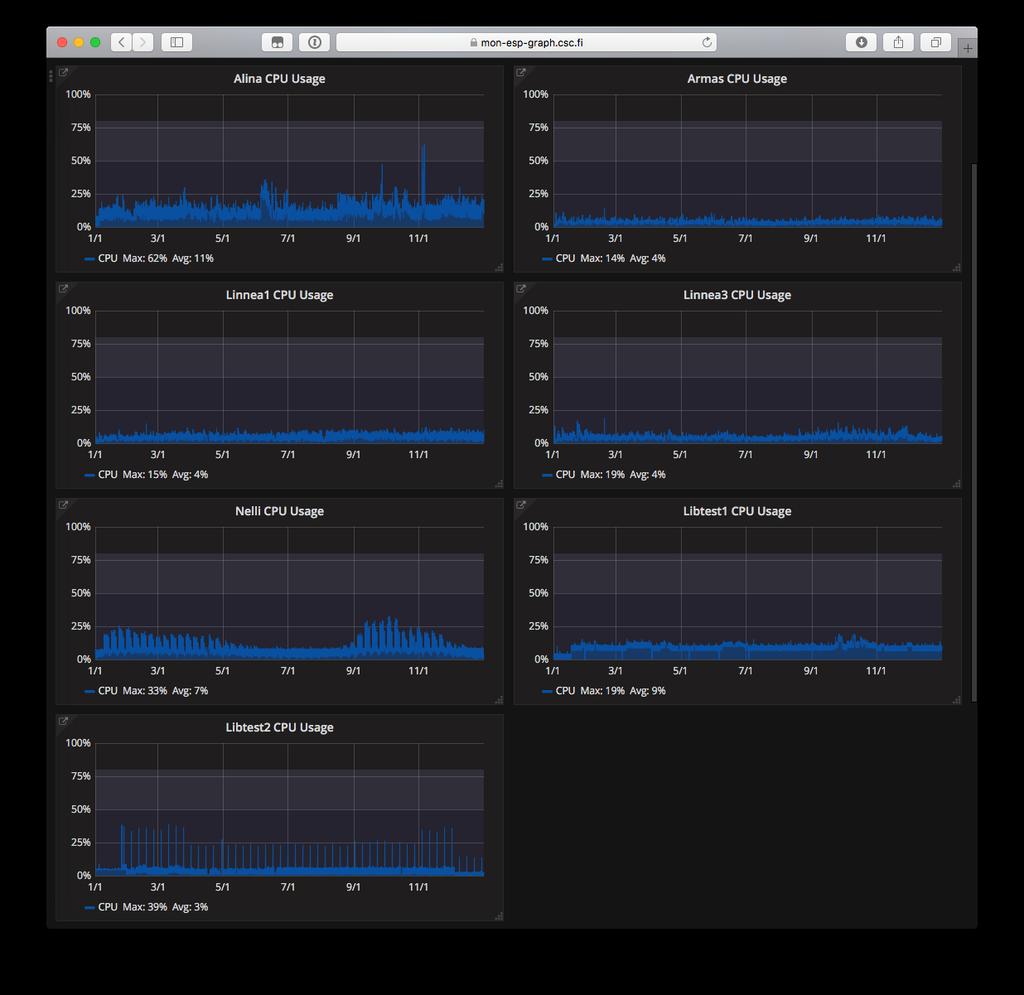Open the Safari downloads button
This screenshot has height=995, width=1024.
pos(861,42)
